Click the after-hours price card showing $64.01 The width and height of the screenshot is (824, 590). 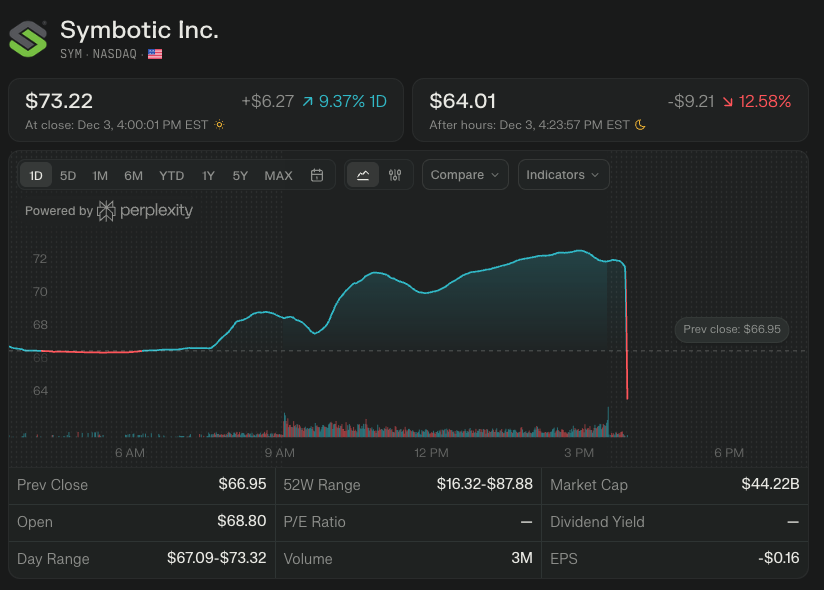point(610,110)
